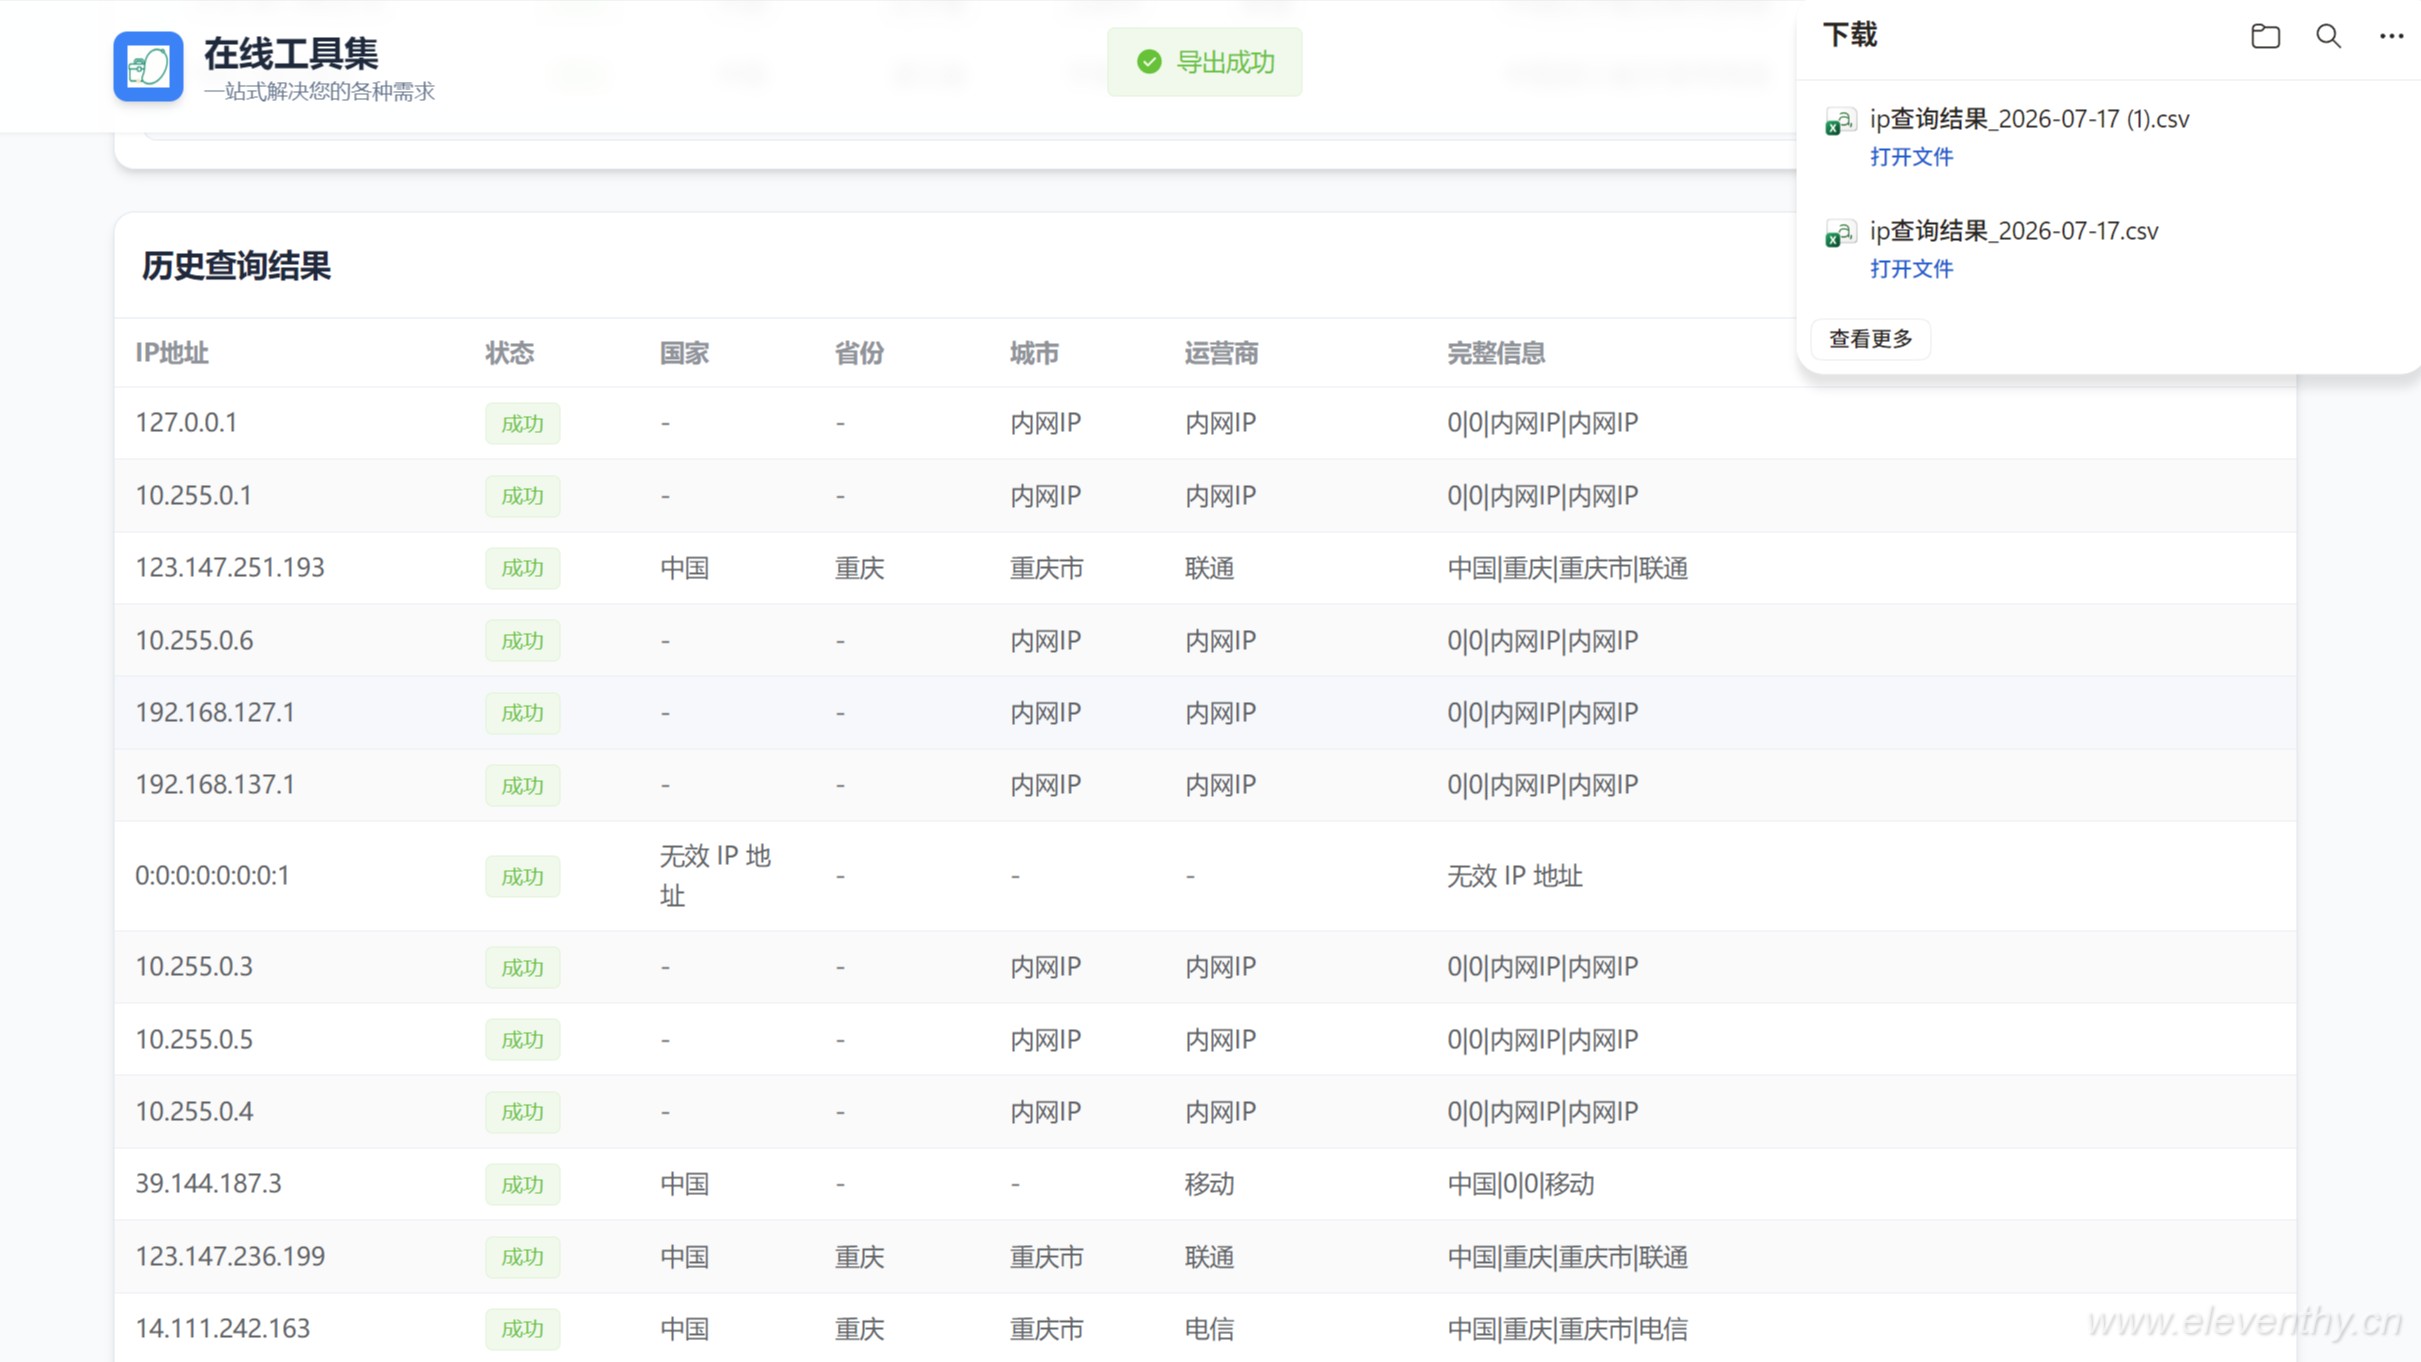Click the IP地址 column header
Viewport: 2421px width, 1362px height.
tap(172, 353)
